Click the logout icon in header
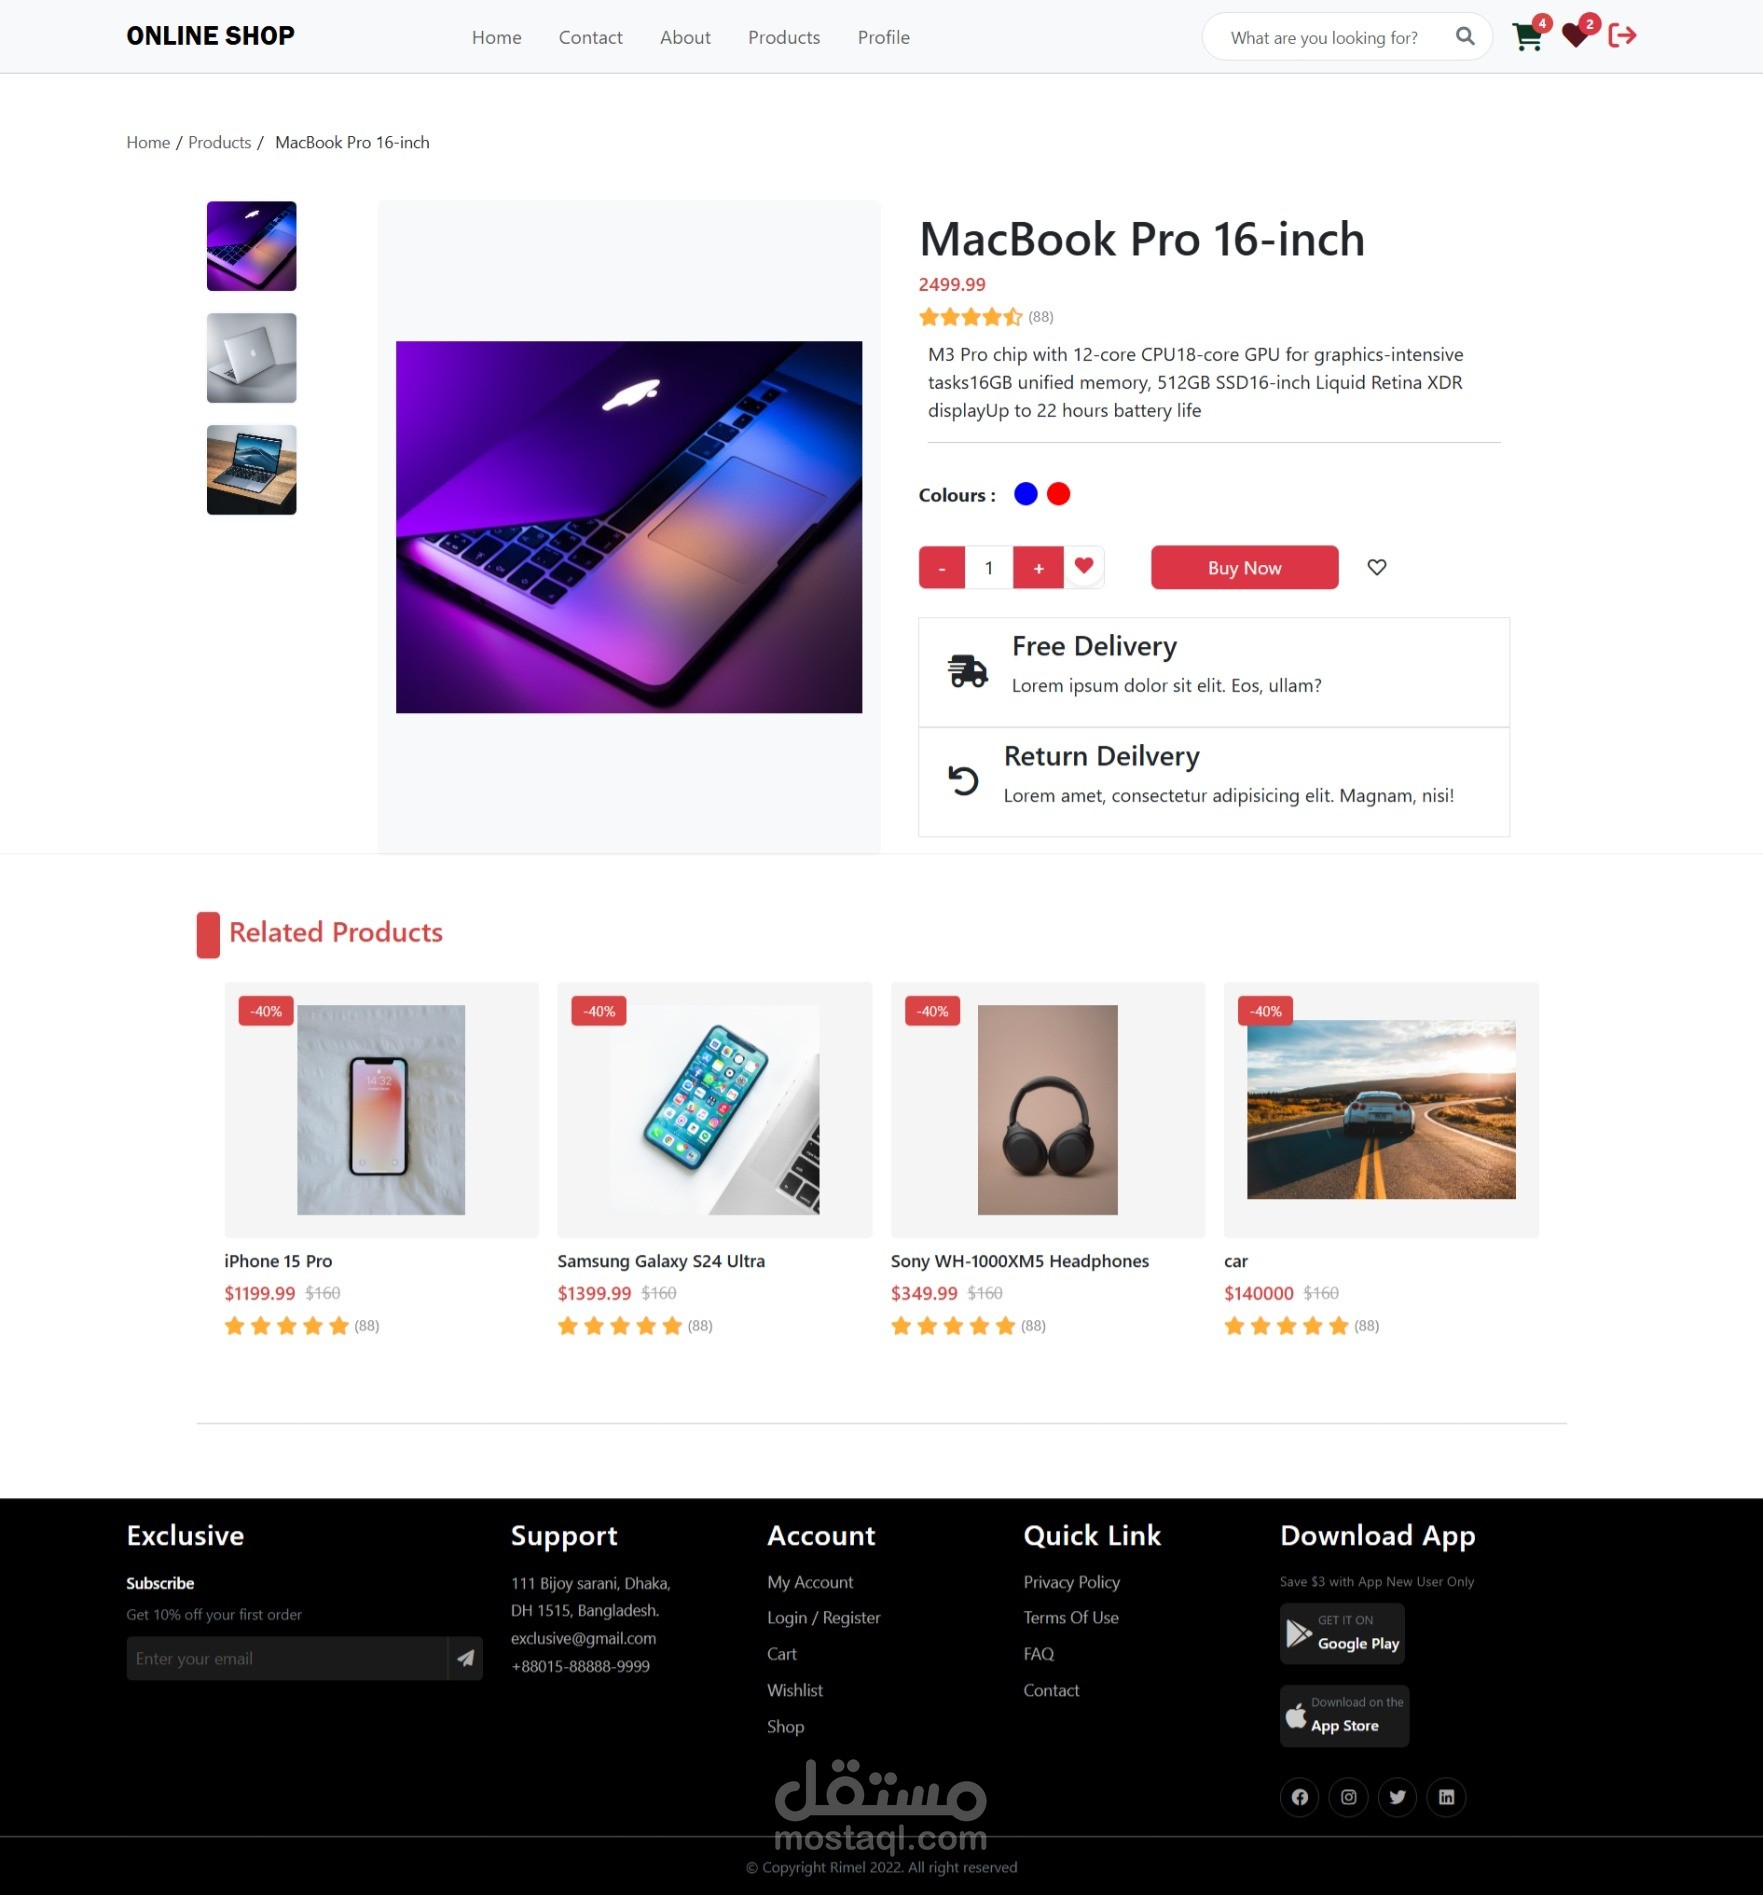Screen dimensions: 1763x1895 pos(1622,36)
